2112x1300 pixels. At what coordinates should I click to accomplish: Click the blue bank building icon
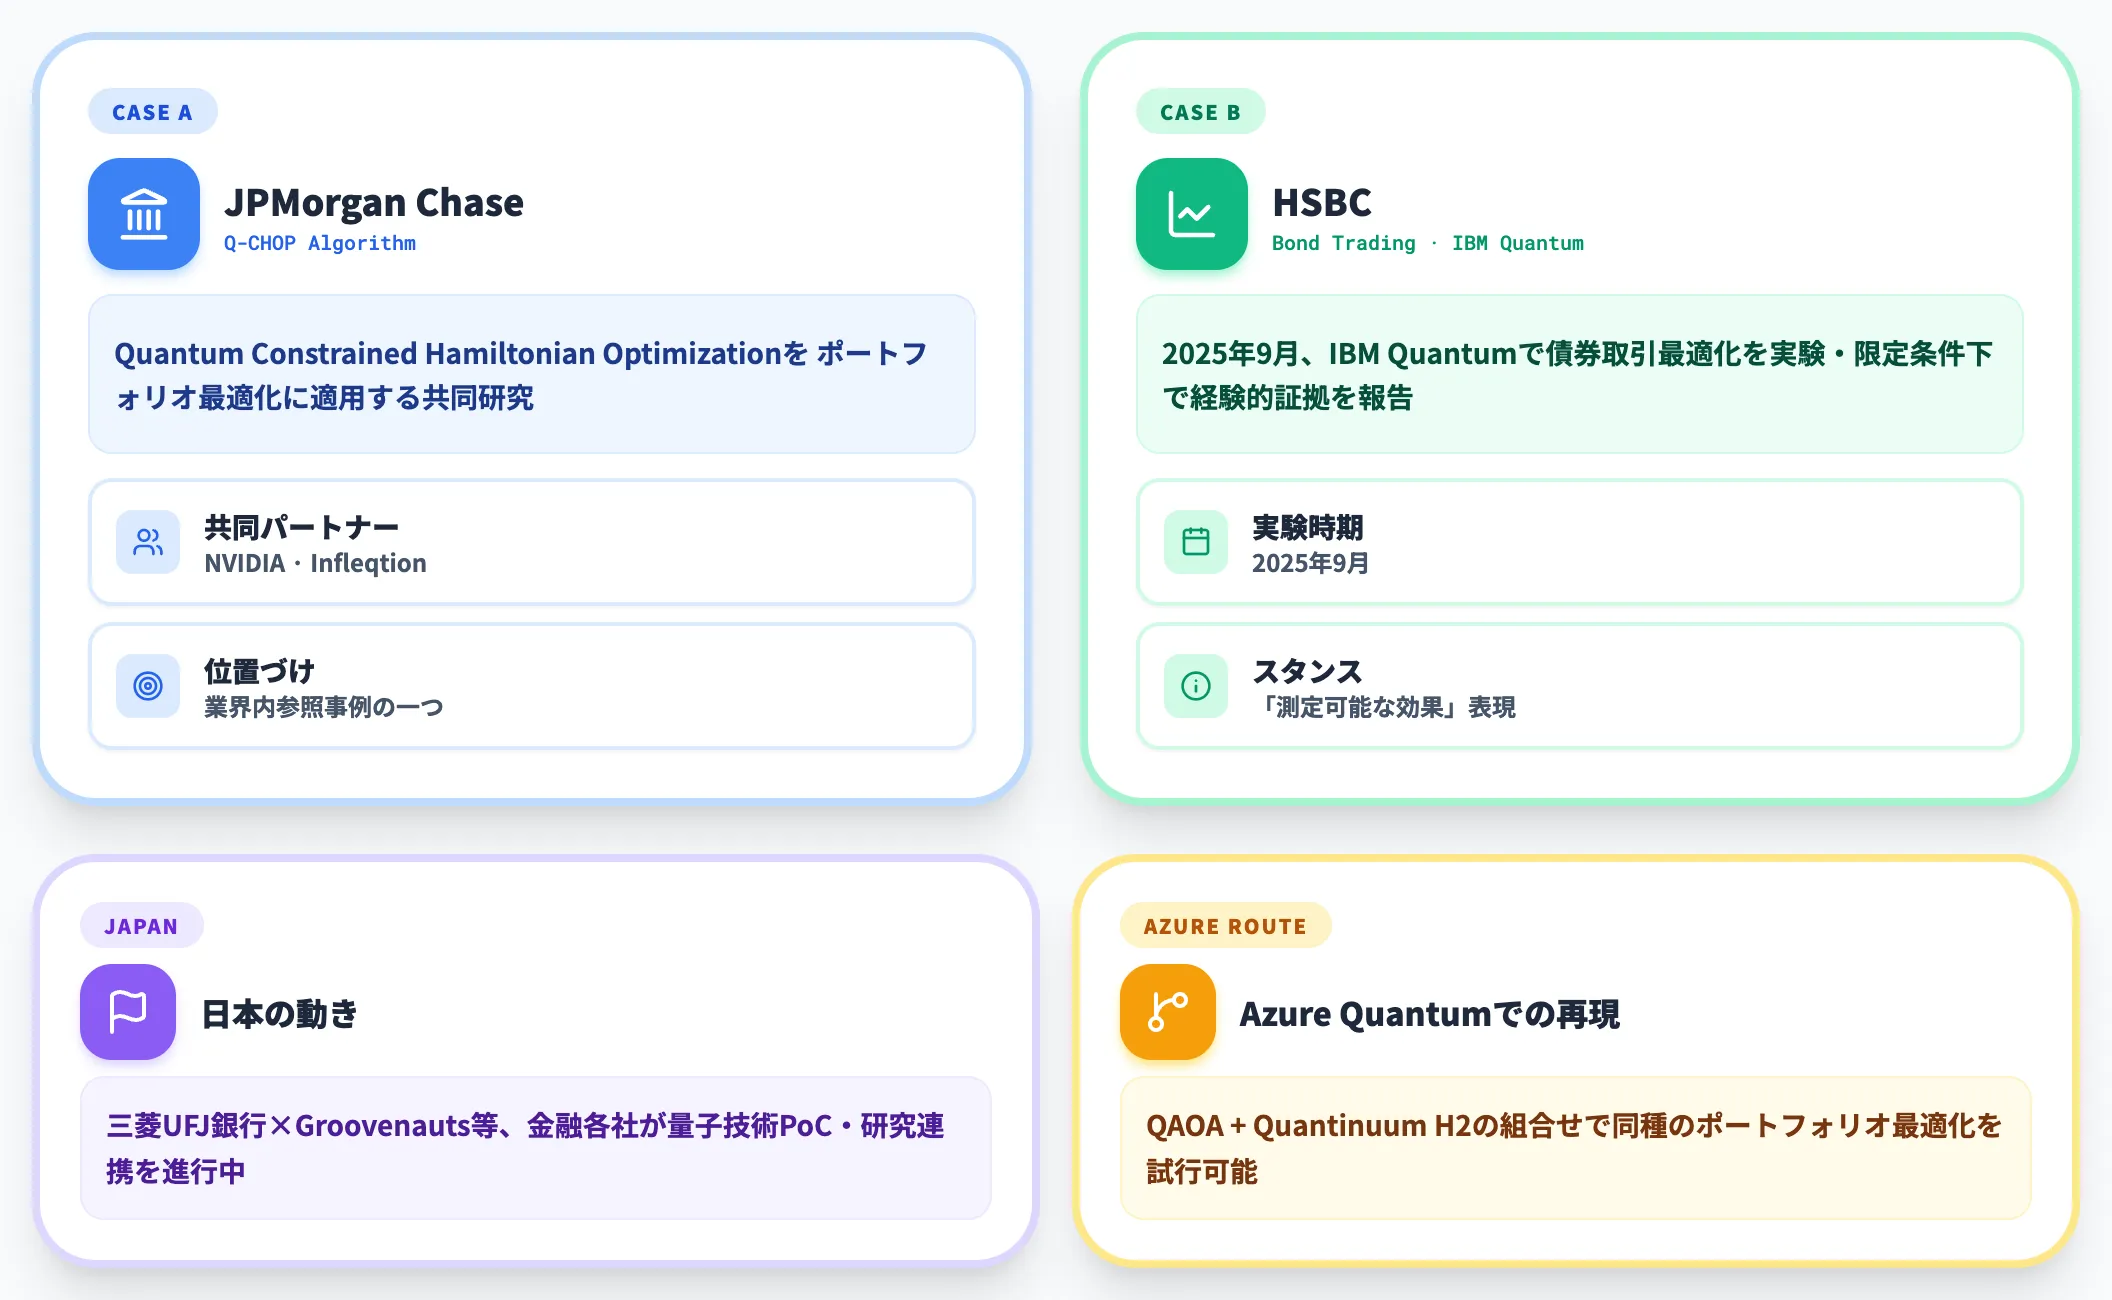click(x=144, y=214)
